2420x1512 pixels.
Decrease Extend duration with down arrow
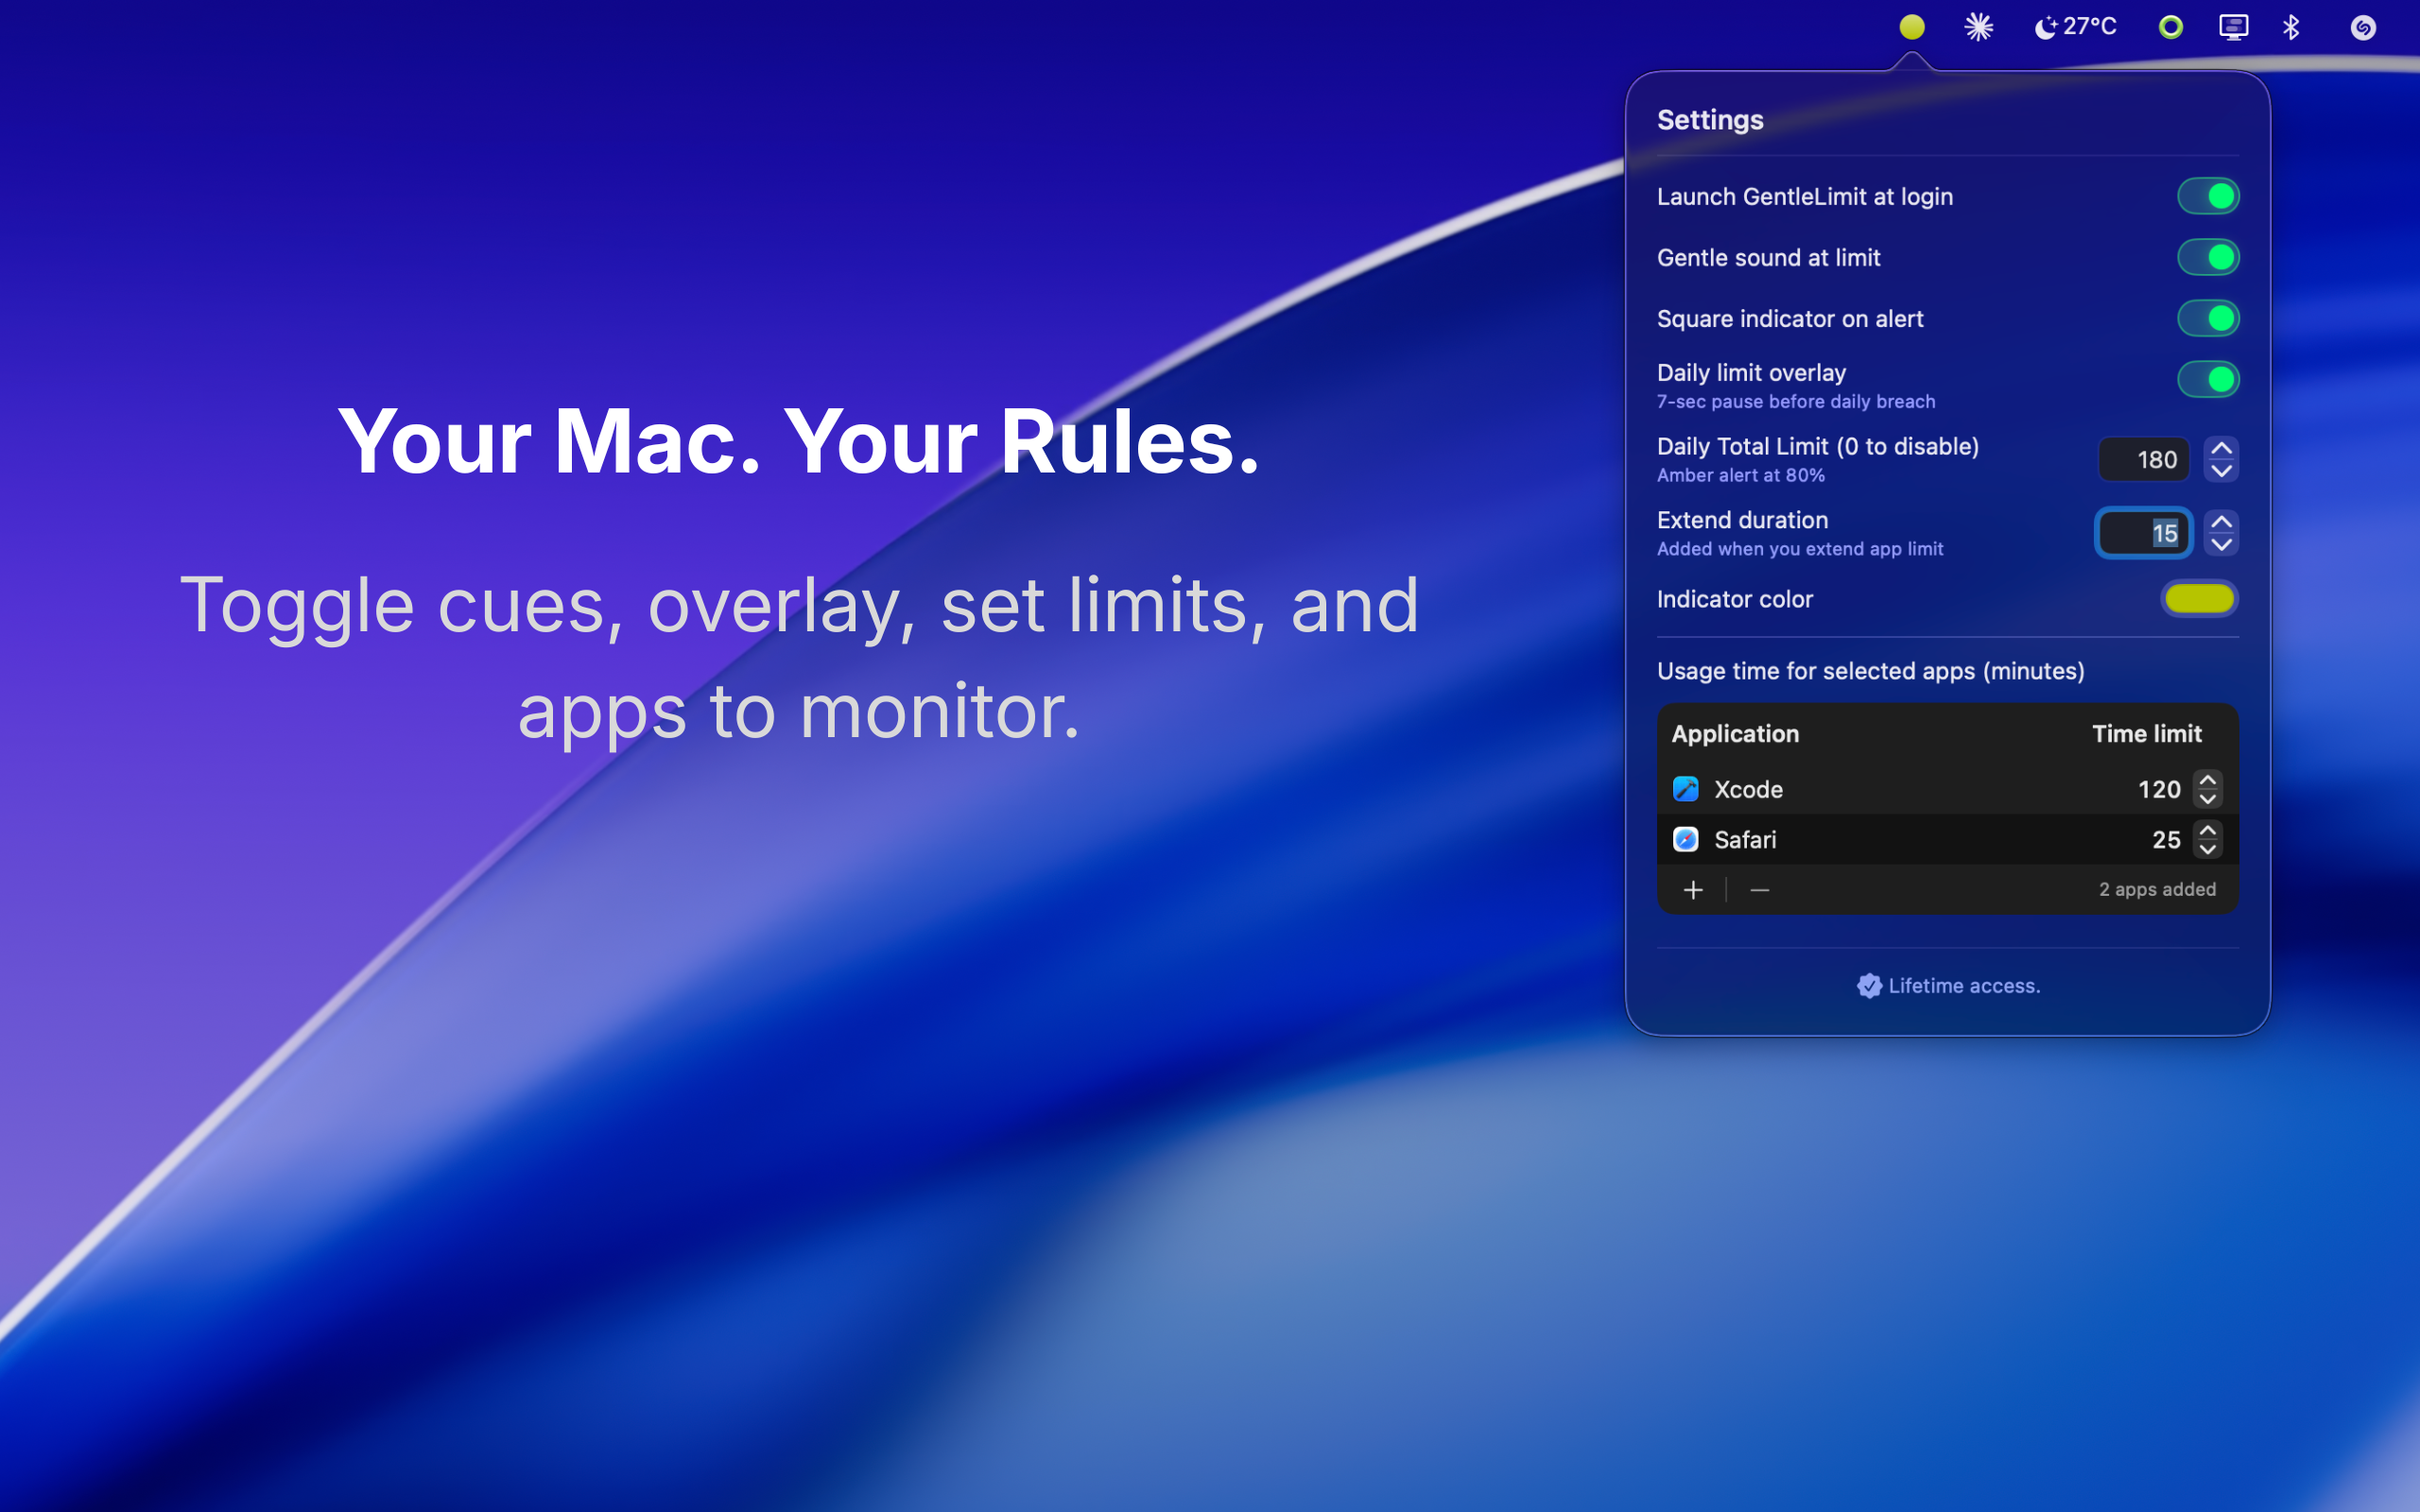pos(2221,545)
